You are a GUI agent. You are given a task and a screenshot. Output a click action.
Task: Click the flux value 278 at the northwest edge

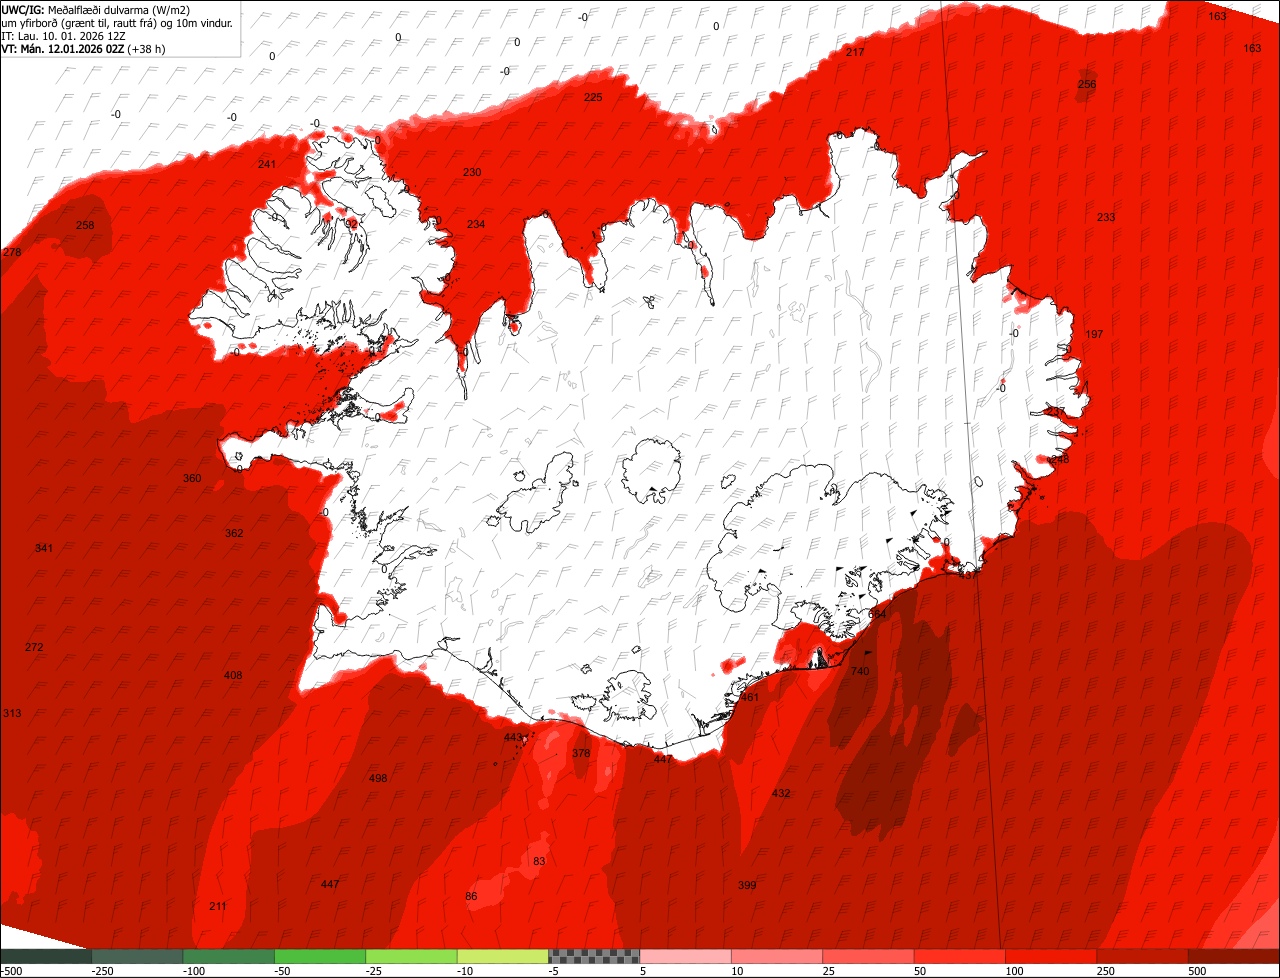pyautogui.click(x=12, y=252)
